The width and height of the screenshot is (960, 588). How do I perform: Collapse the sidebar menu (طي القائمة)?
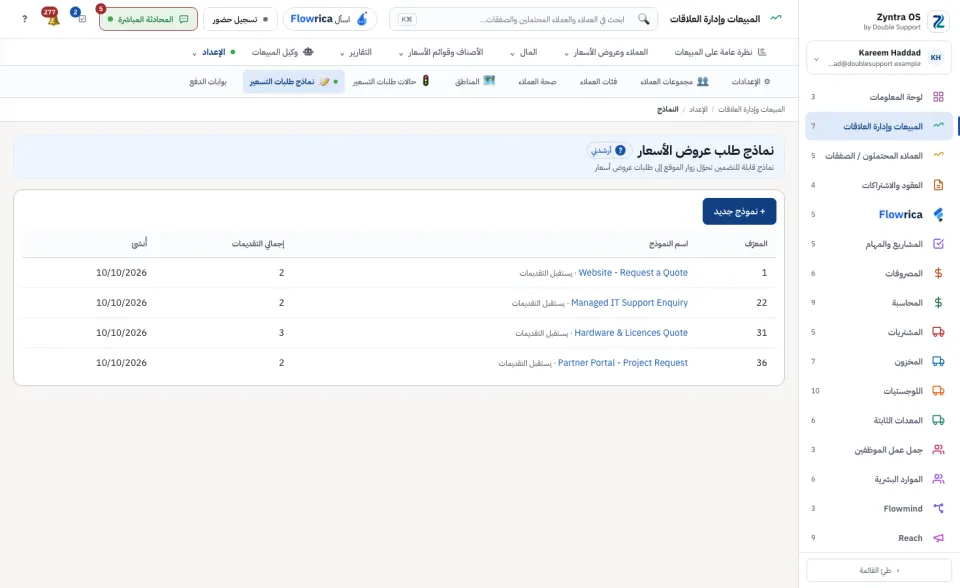click(879, 570)
